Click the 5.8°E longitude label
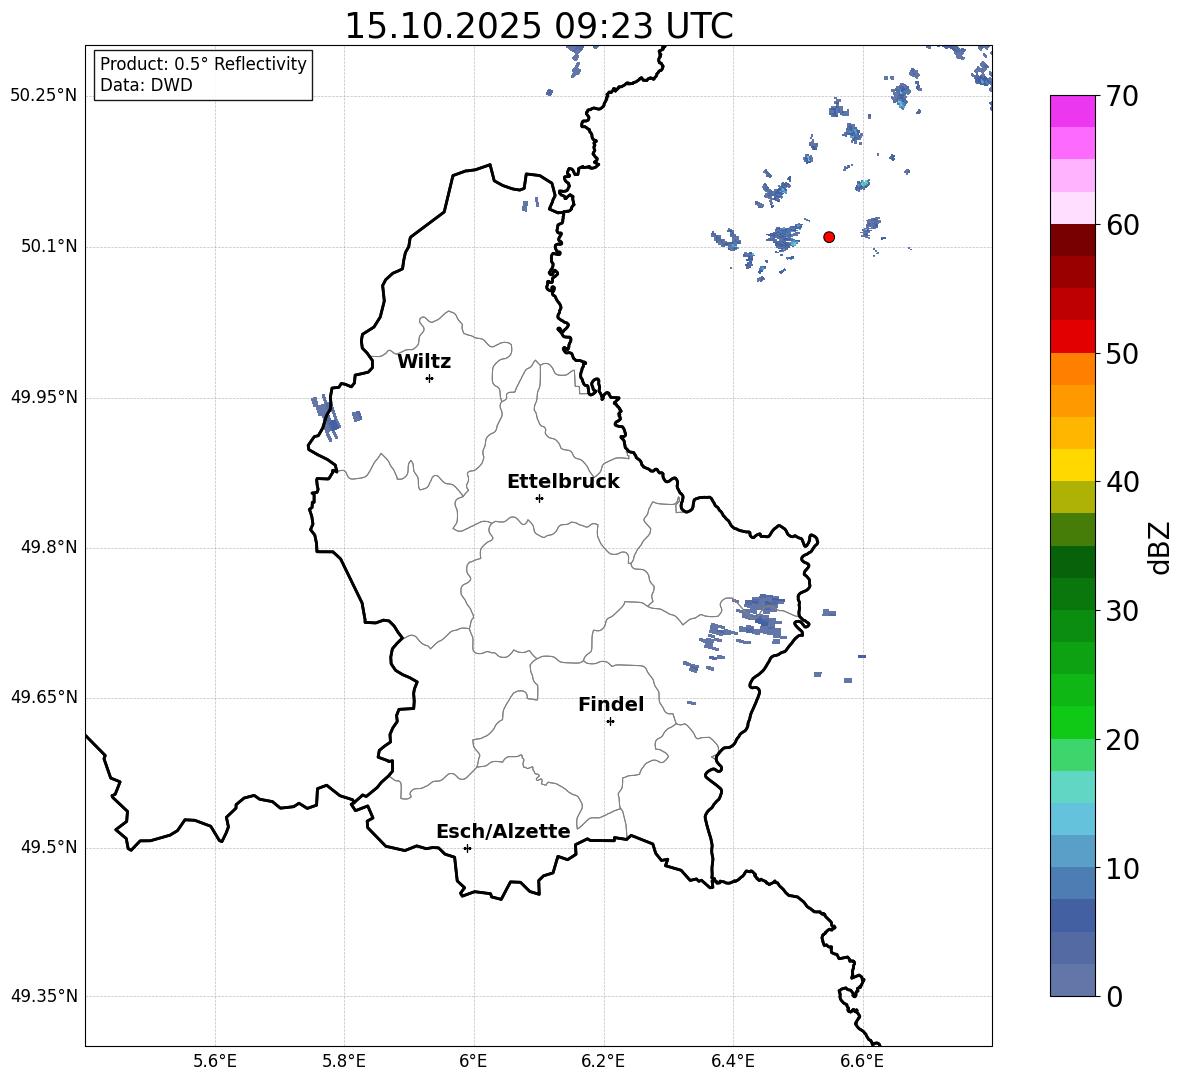 point(344,1061)
